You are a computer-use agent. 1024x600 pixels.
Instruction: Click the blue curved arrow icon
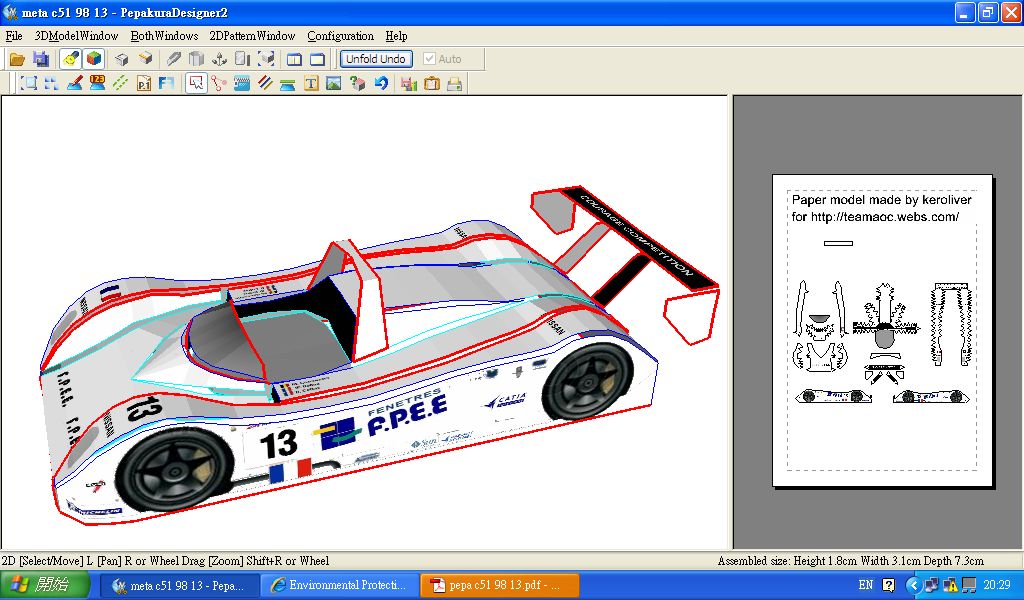pos(381,84)
